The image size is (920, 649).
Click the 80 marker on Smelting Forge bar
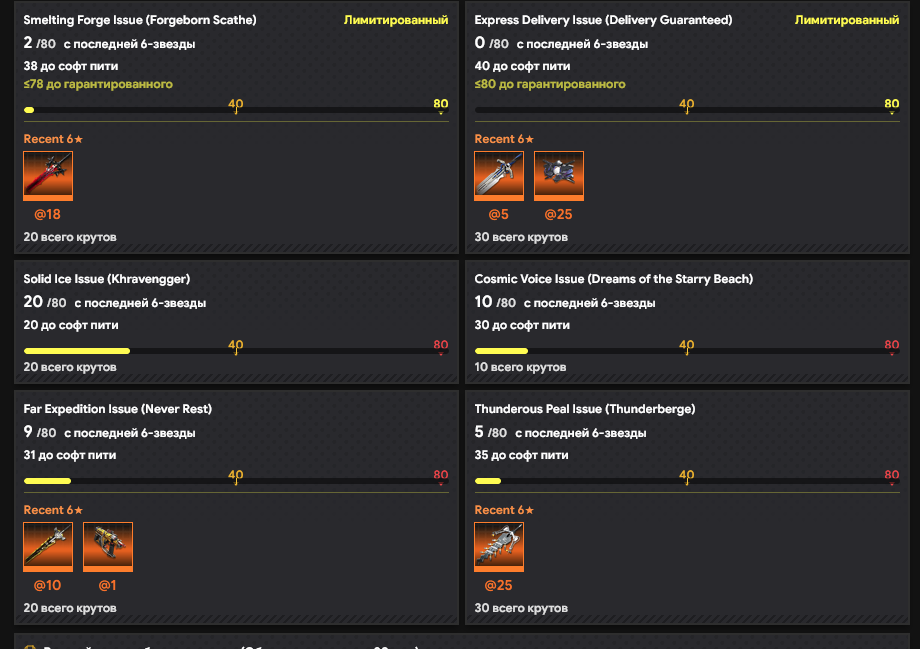pyautogui.click(x=441, y=105)
